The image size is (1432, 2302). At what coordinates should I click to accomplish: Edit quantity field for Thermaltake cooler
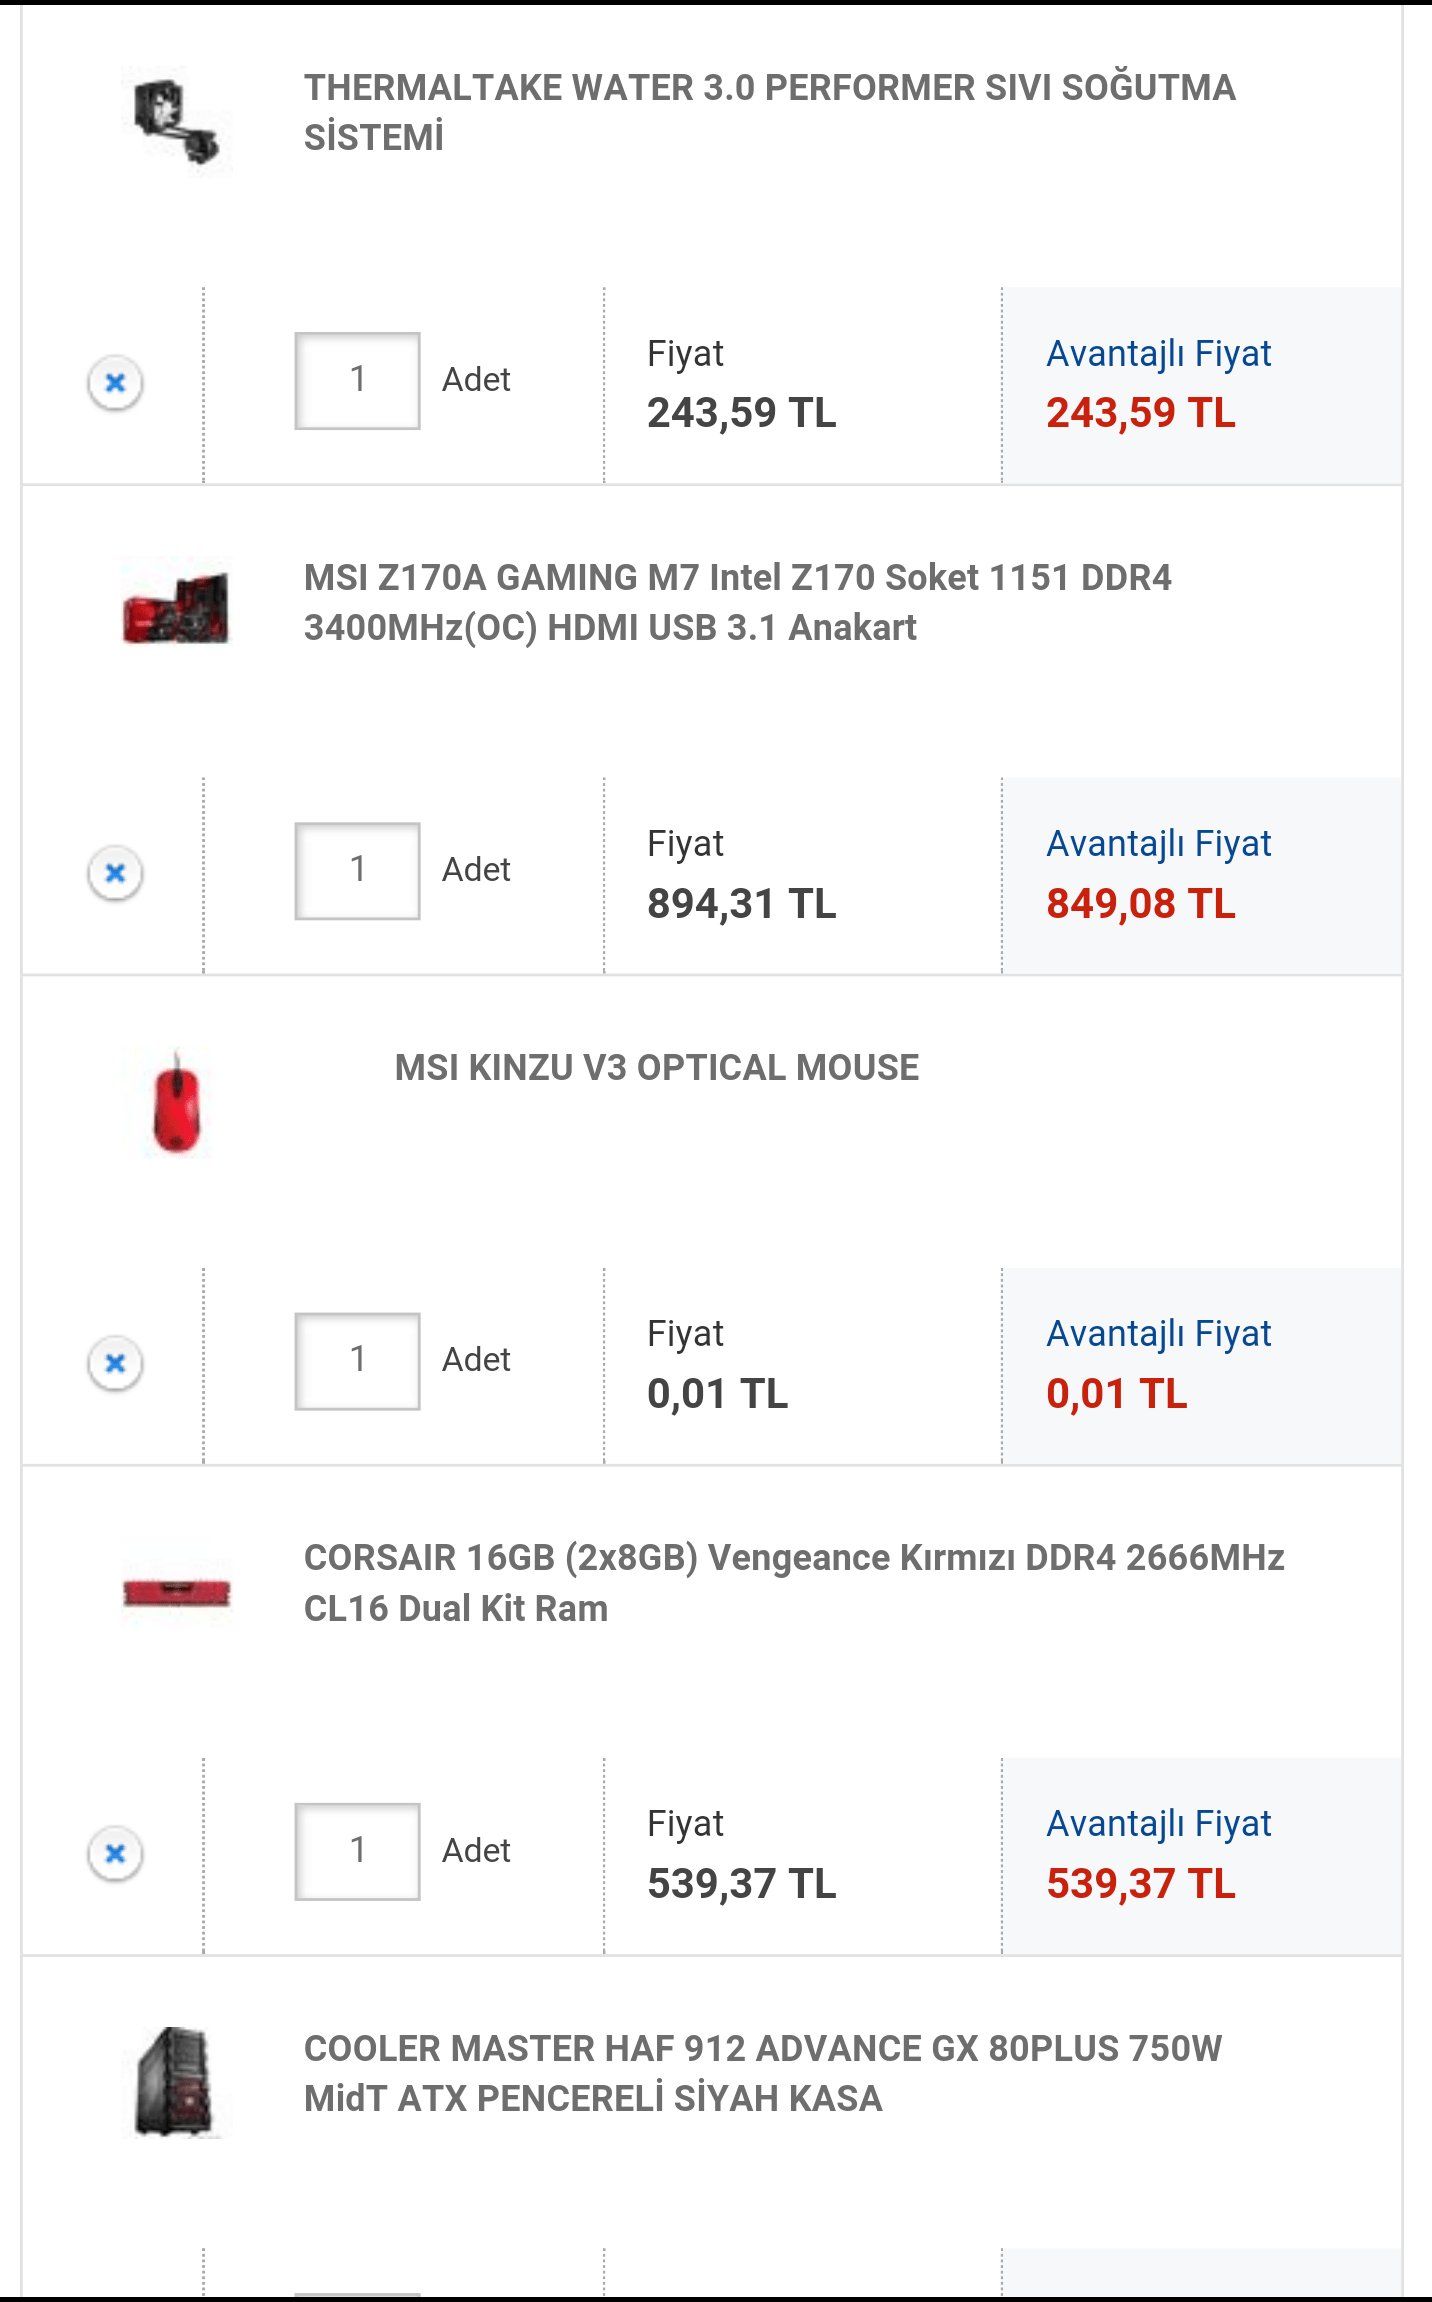click(357, 381)
